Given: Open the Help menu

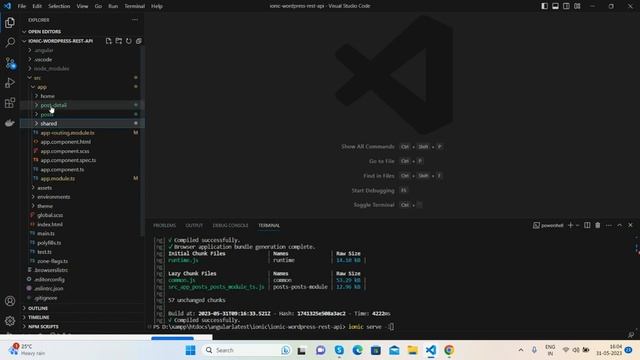Looking at the screenshot, I should click(x=157, y=6).
